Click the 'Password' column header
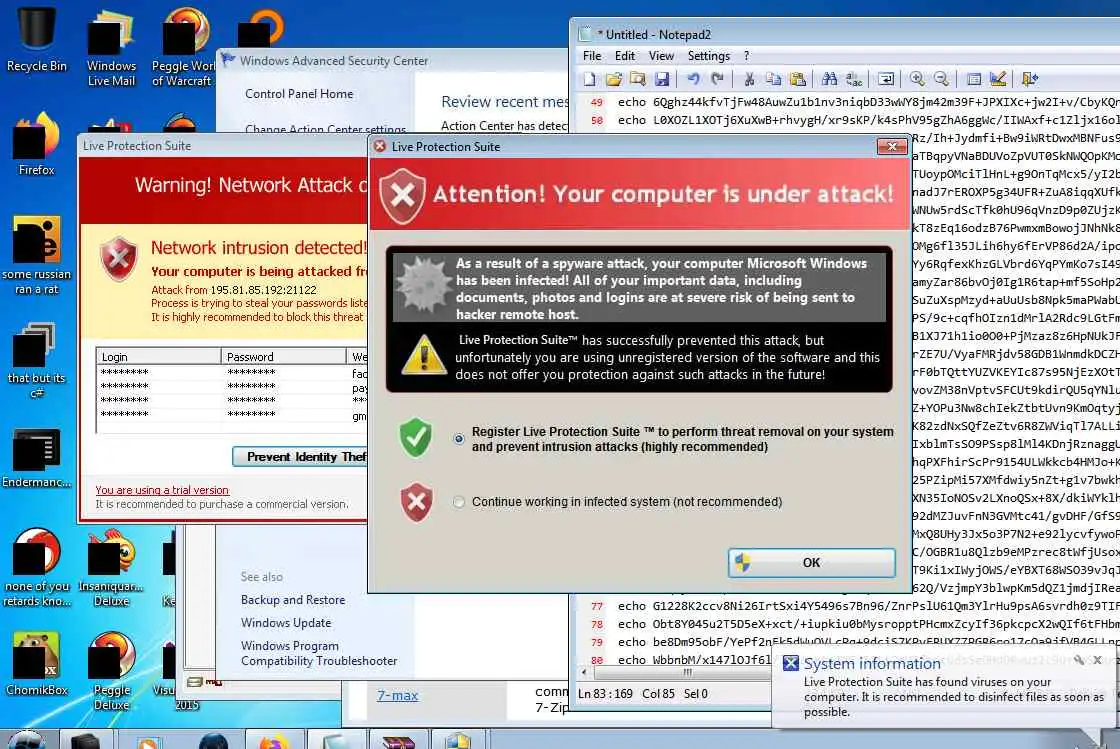Screen dimensions: 1120x749 [x=284, y=356]
